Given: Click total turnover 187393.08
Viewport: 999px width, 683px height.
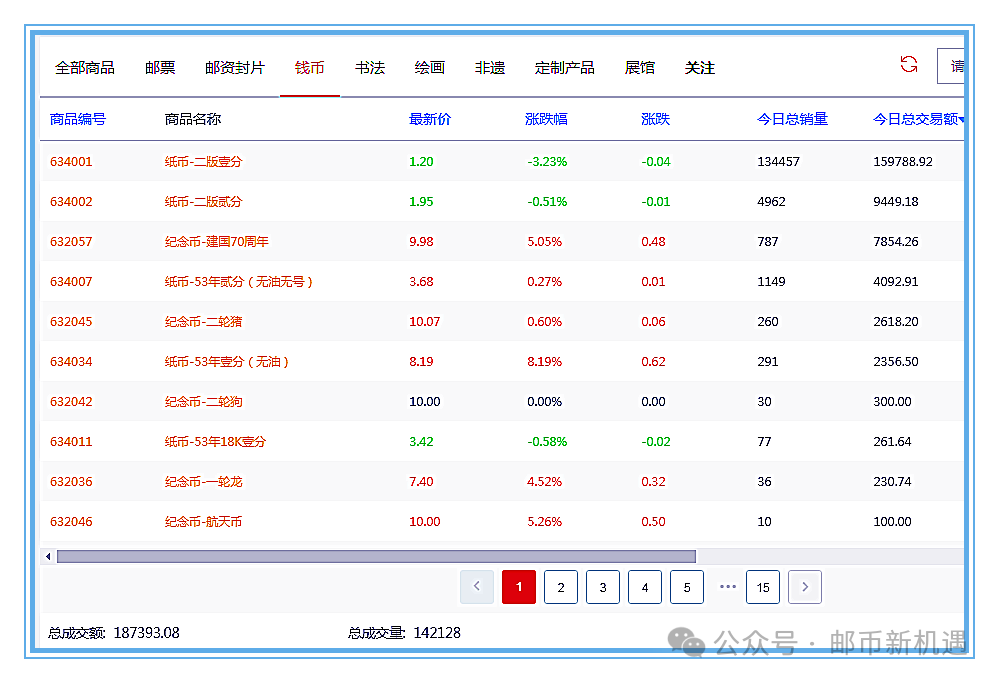Looking at the screenshot, I should click(147, 633).
